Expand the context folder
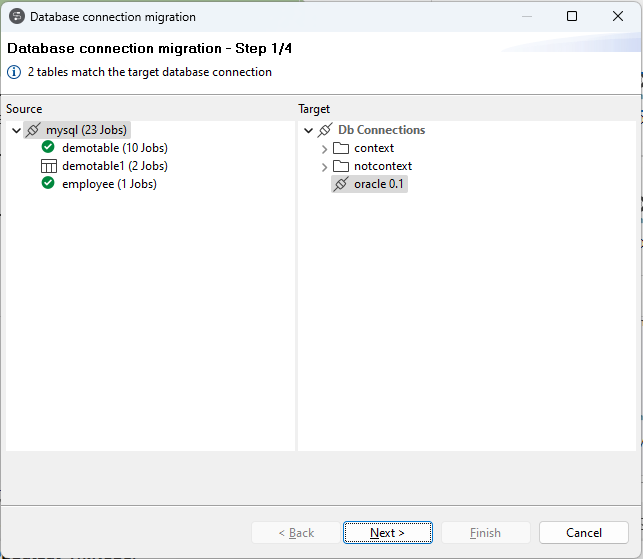 (324, 149)
